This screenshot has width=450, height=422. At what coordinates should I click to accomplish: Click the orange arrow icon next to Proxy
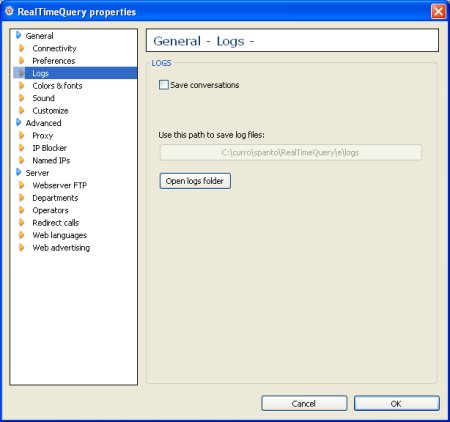pyautogui.click(x=22, y=135)
